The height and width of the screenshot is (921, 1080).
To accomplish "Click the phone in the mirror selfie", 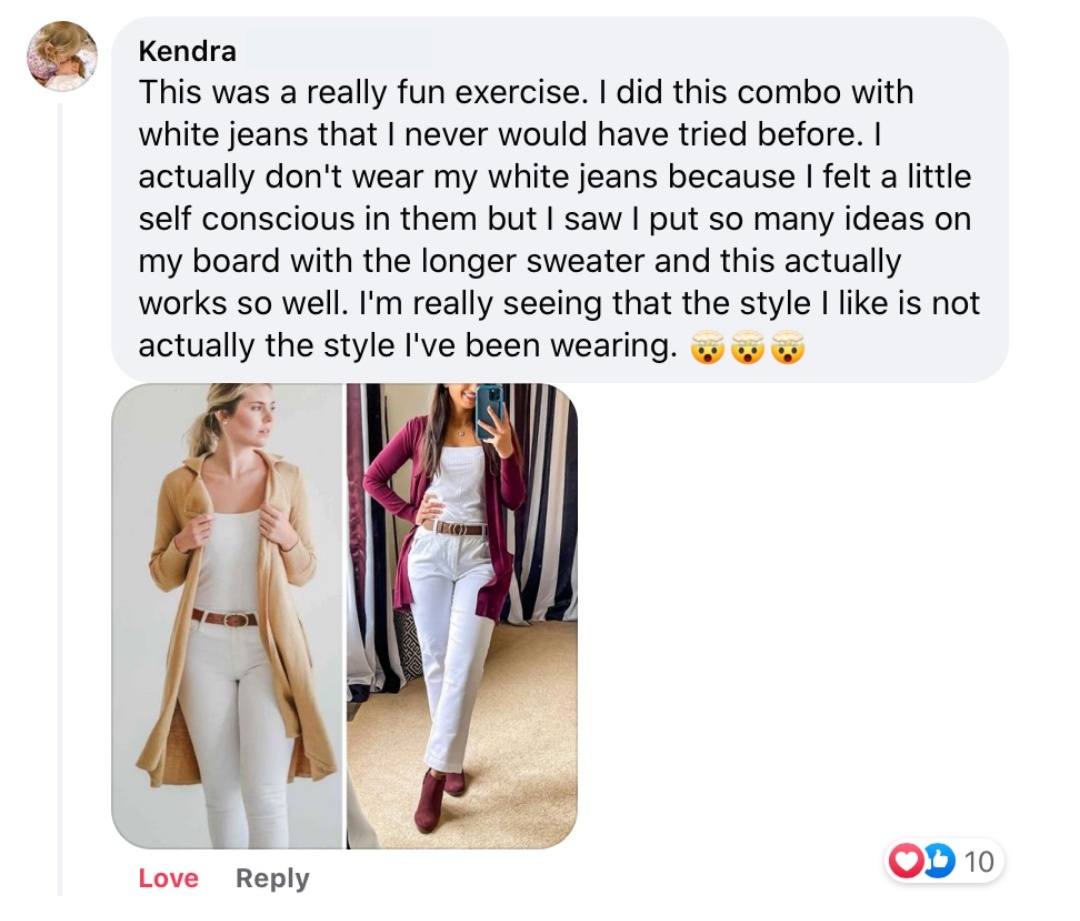I will coord(490,408).
